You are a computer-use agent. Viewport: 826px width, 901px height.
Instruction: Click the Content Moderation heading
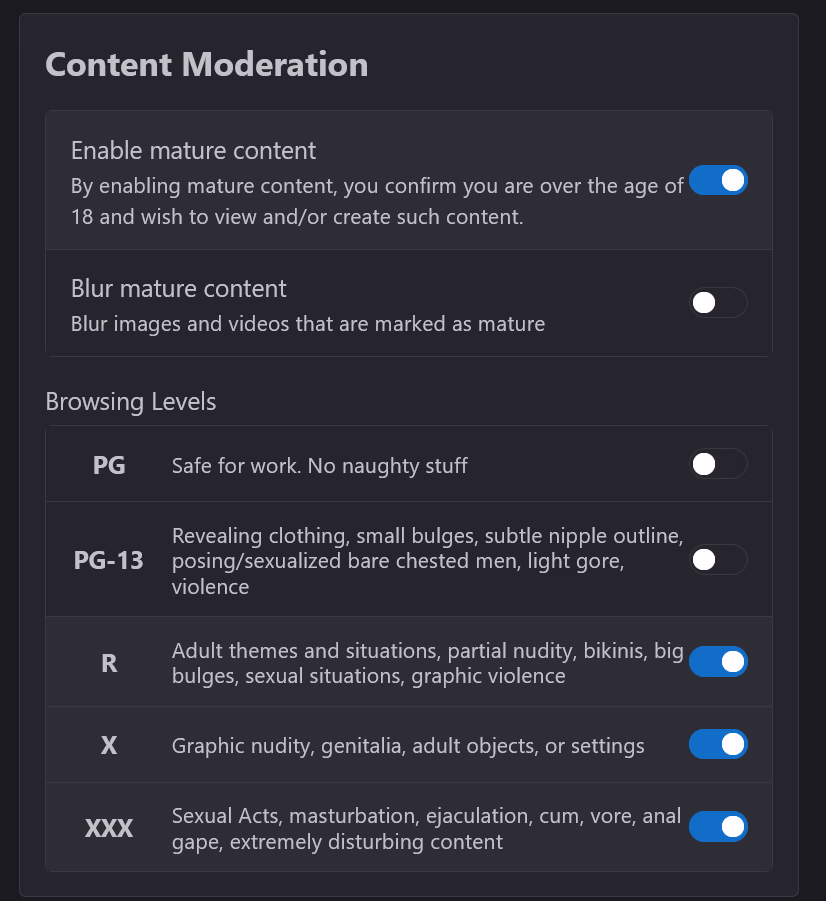(207, 64)
